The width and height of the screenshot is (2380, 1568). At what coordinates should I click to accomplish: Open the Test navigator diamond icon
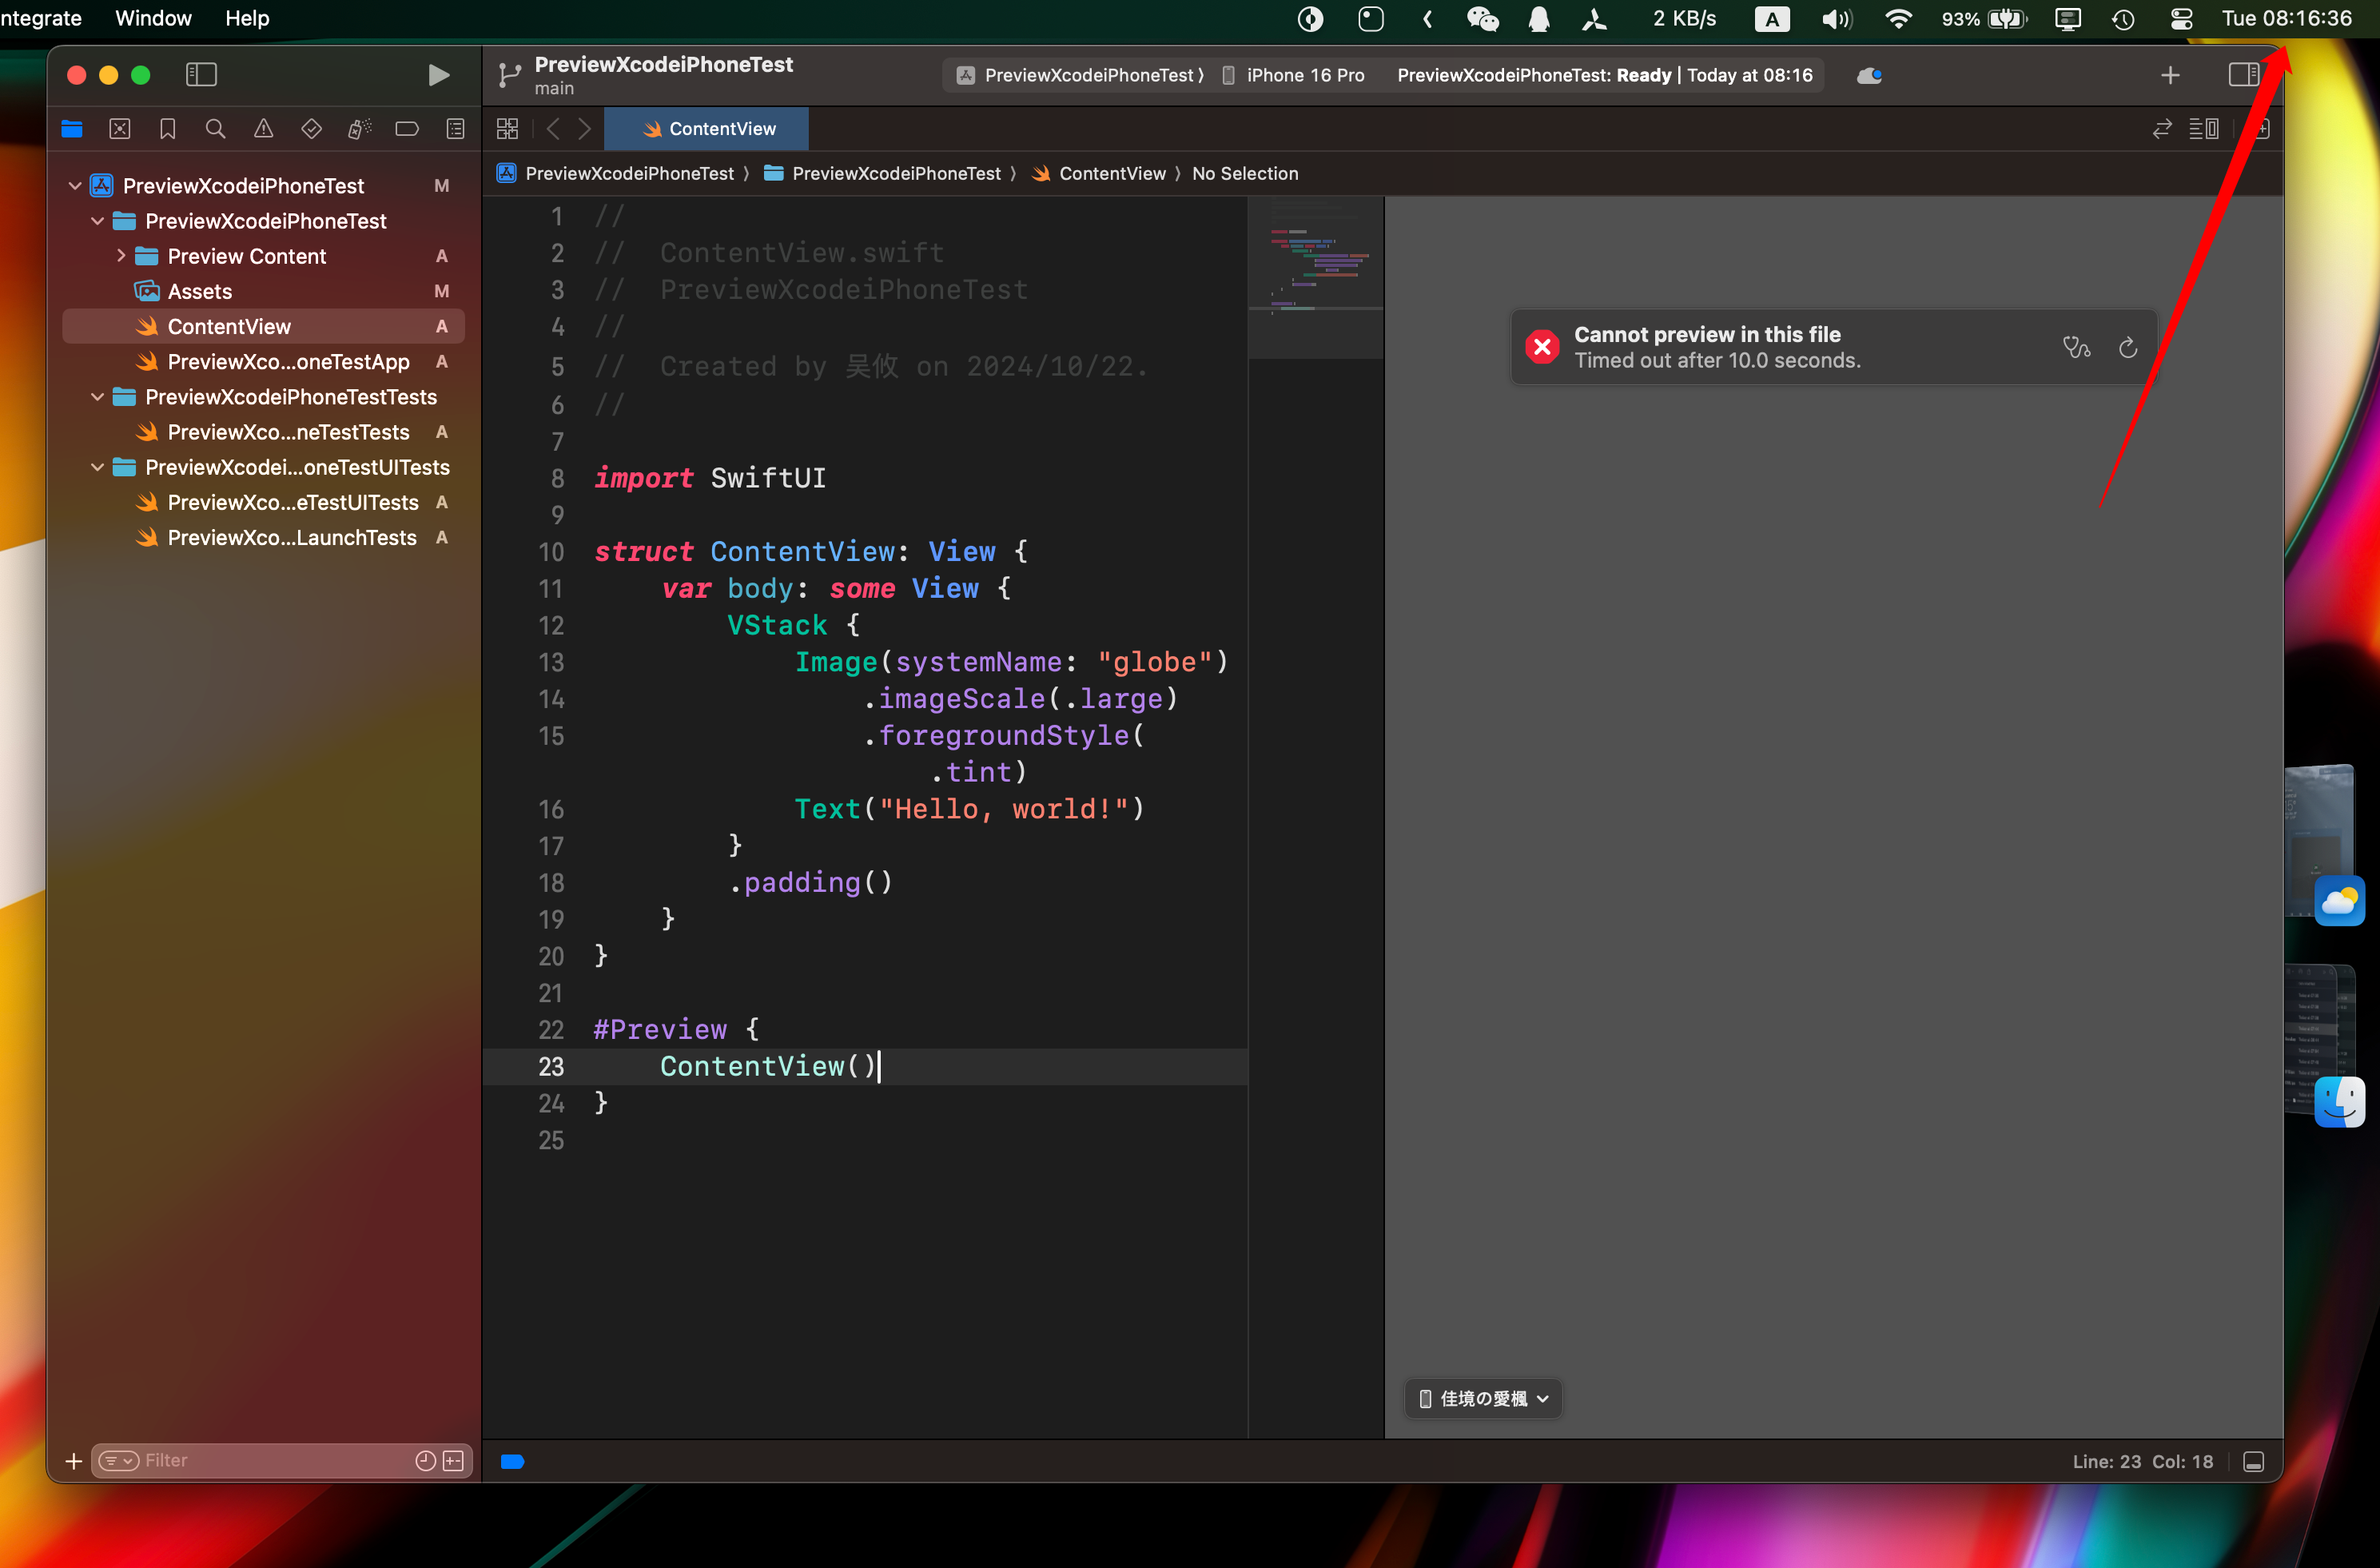tap(311, 129)
